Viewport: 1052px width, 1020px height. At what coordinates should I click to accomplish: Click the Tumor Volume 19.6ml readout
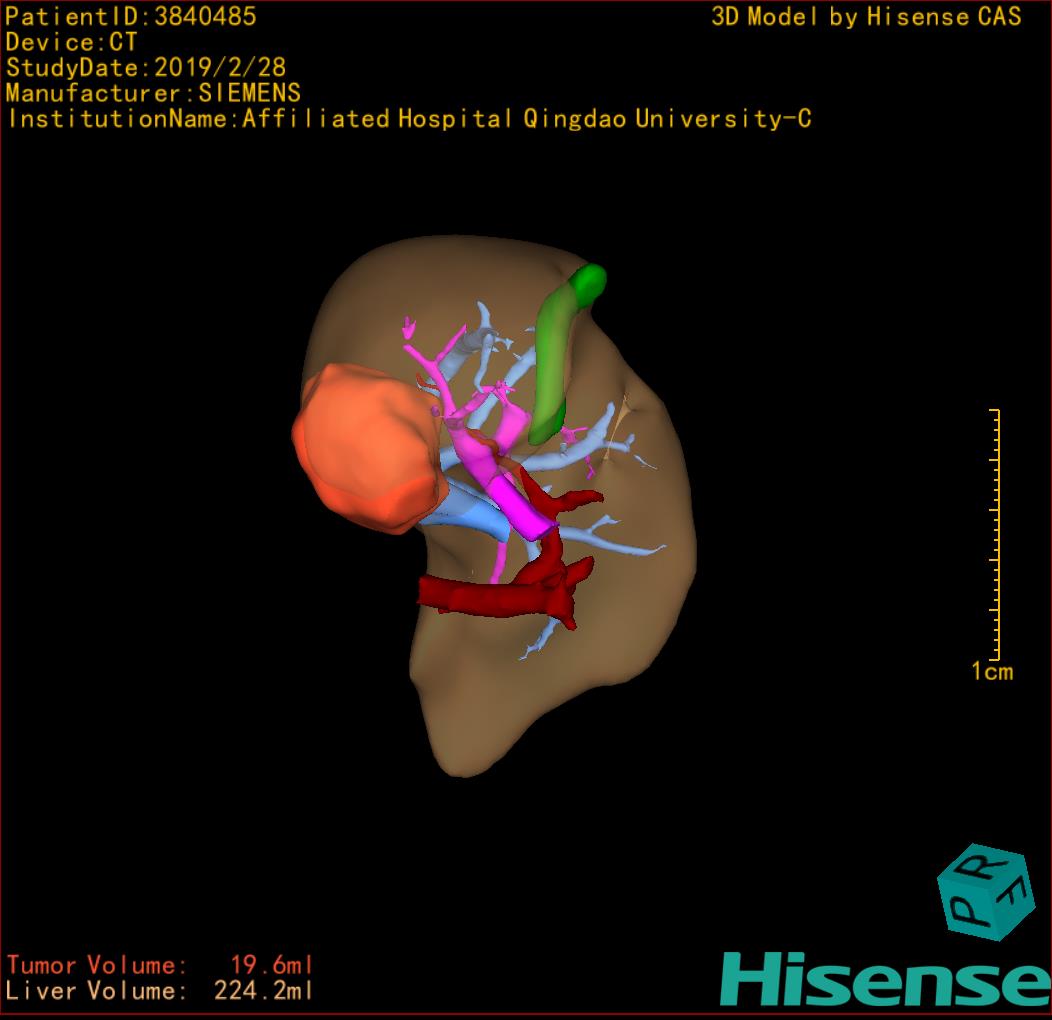click(x=160, y=965)
